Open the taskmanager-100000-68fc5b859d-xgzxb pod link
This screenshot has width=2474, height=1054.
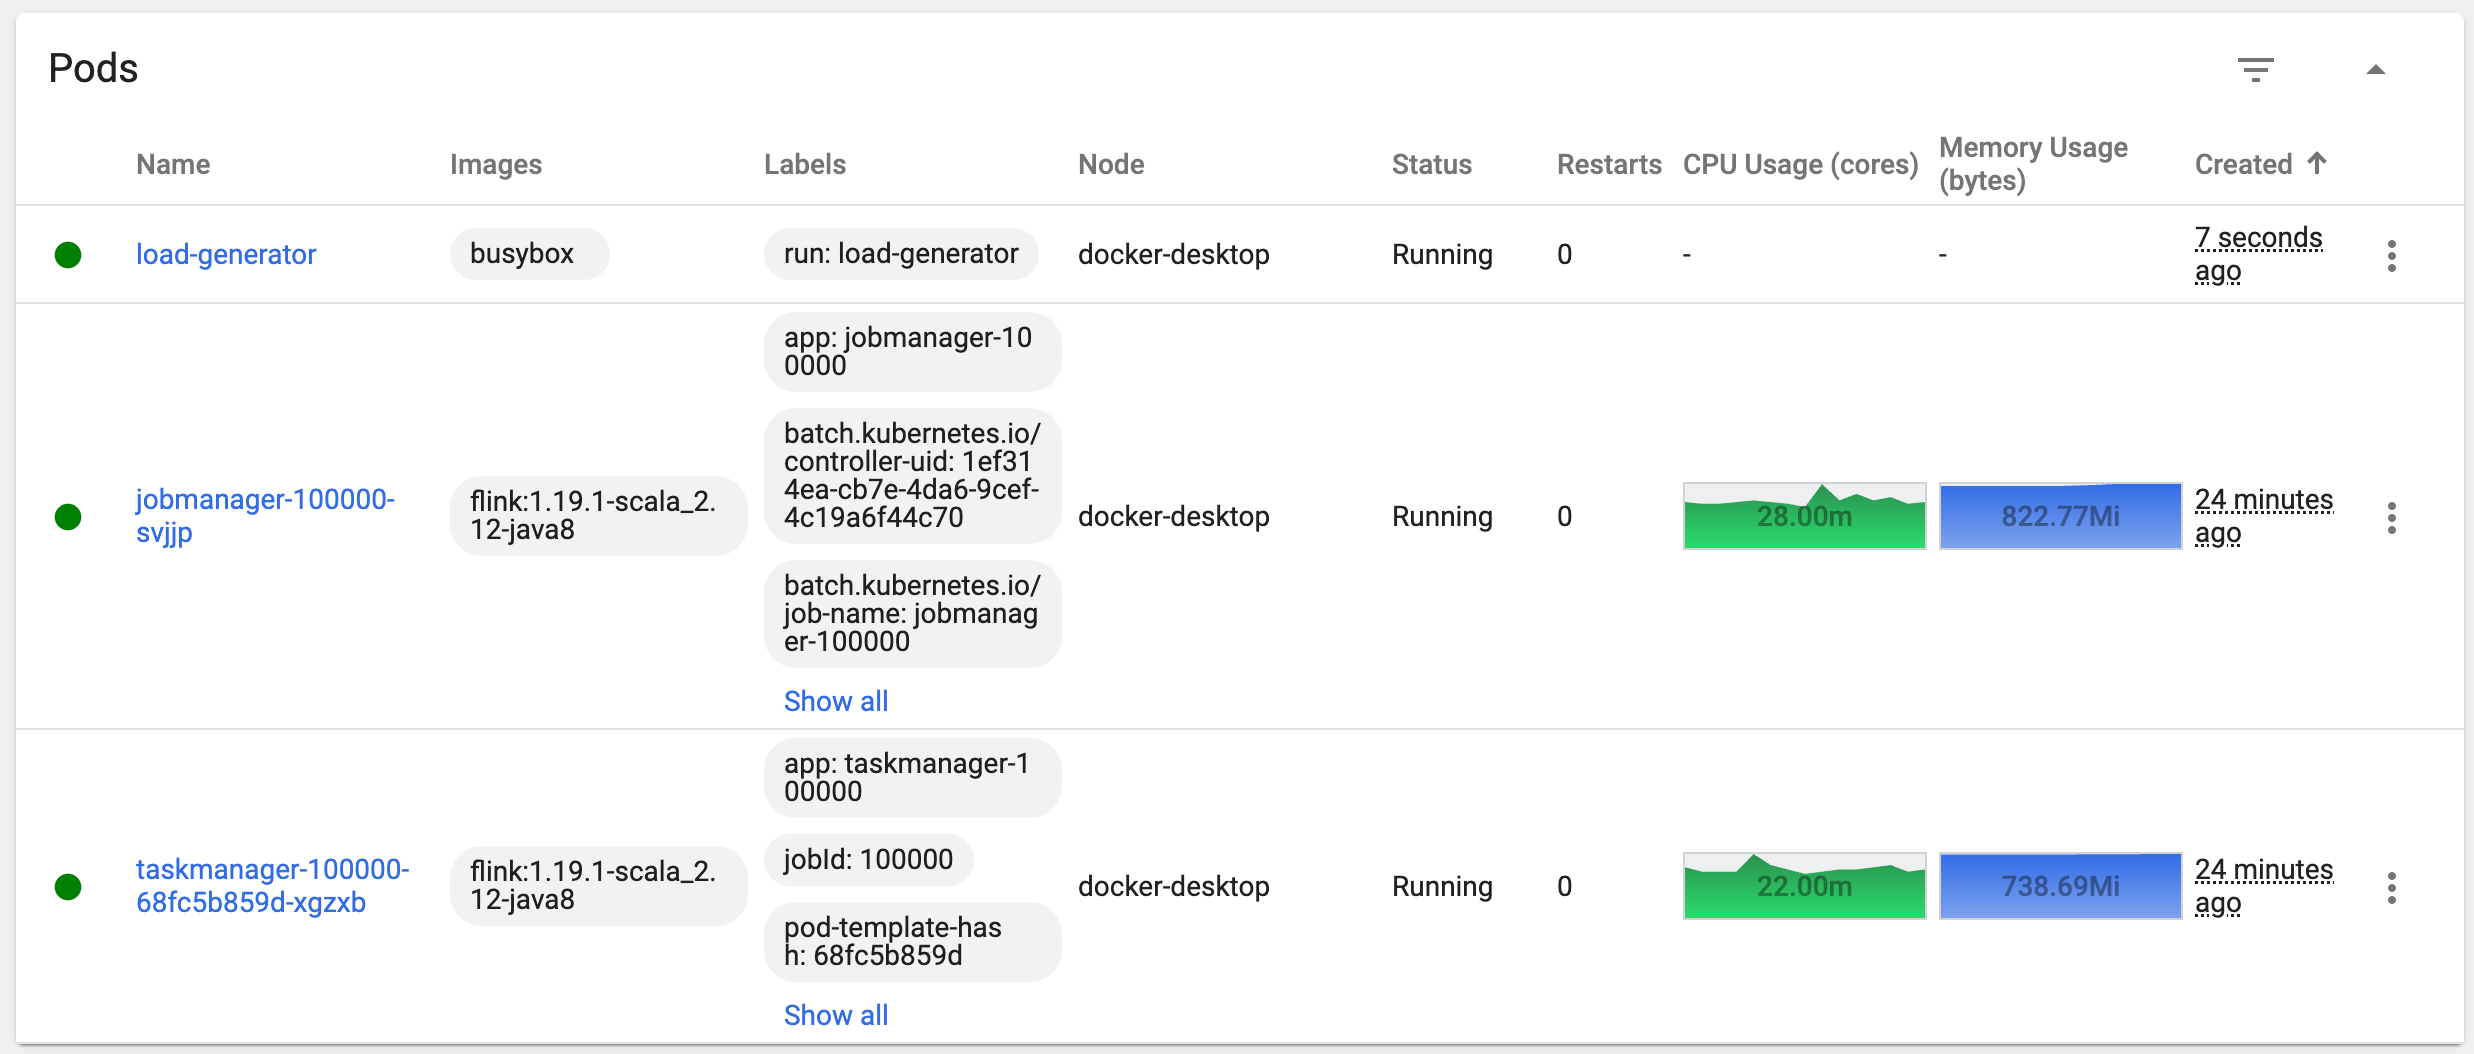(x=271, y=886)
